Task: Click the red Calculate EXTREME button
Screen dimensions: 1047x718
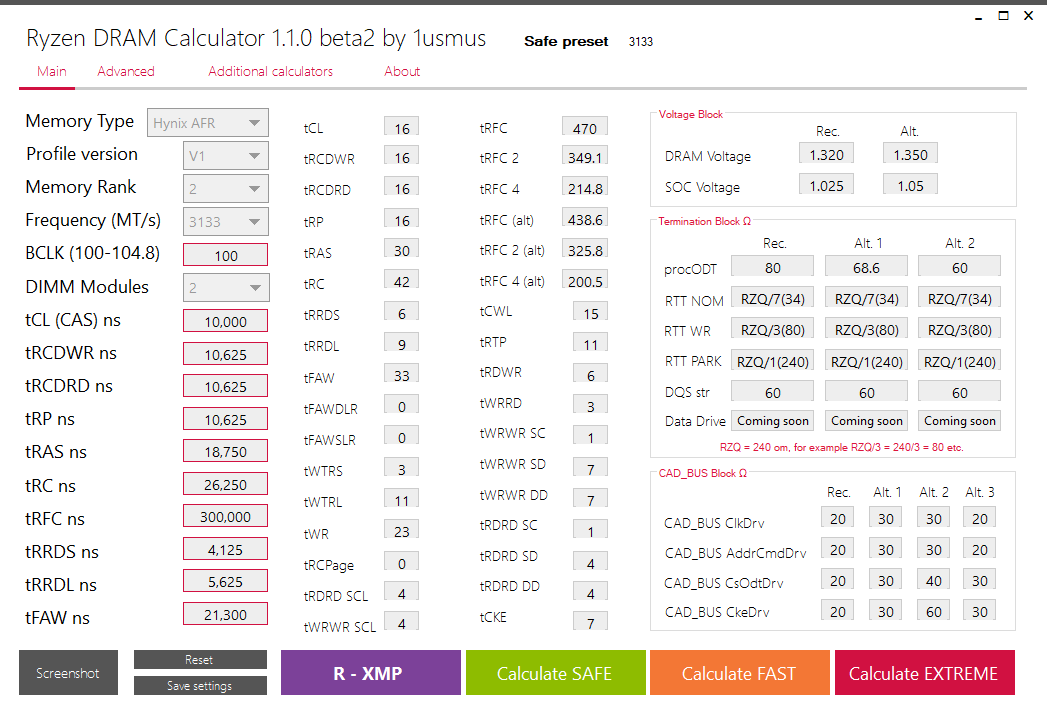Action: click(925, 673)
